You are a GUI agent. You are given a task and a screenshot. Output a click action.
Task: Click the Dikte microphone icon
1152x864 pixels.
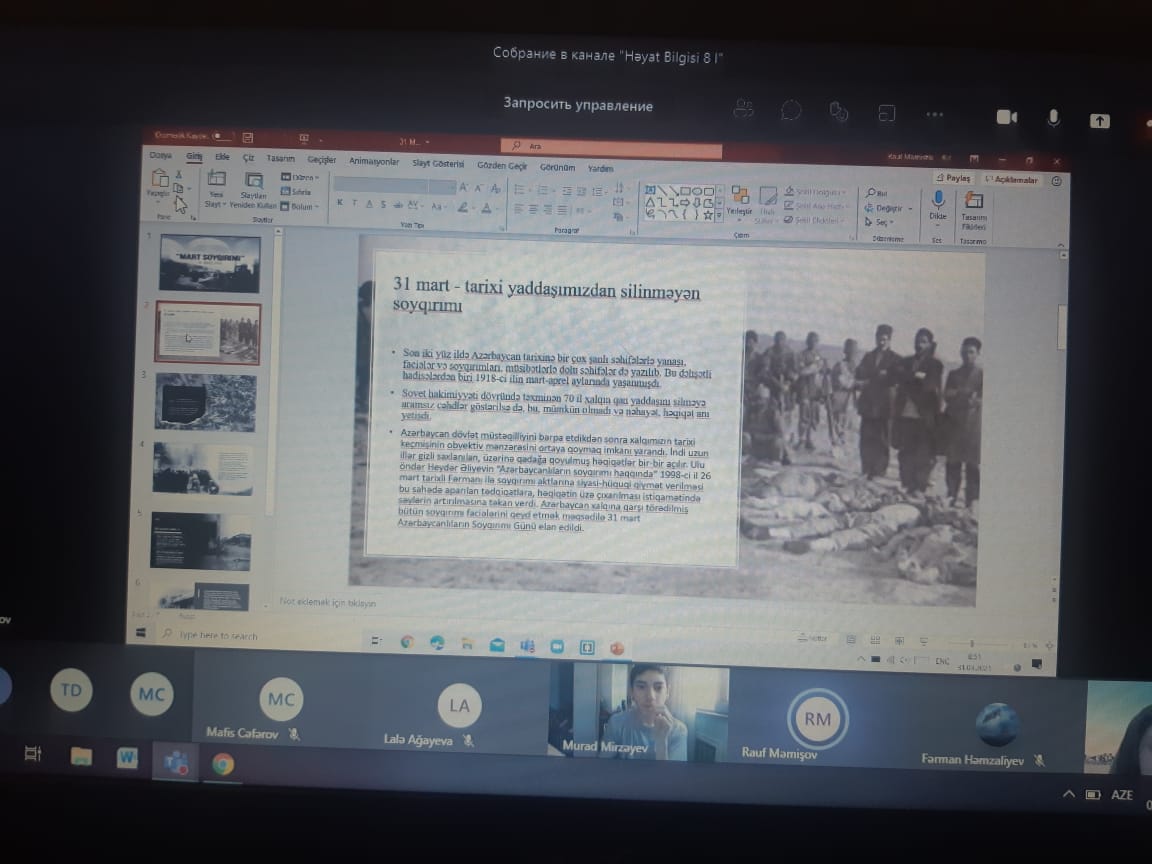coord(938,200)
